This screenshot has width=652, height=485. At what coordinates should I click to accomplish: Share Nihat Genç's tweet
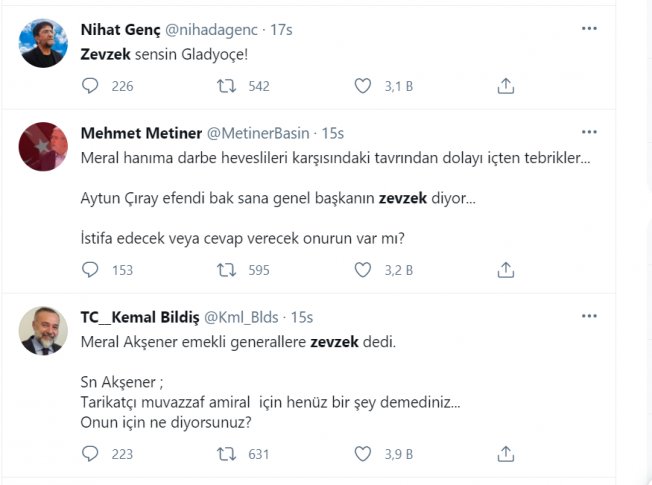[x=506, y=86]
